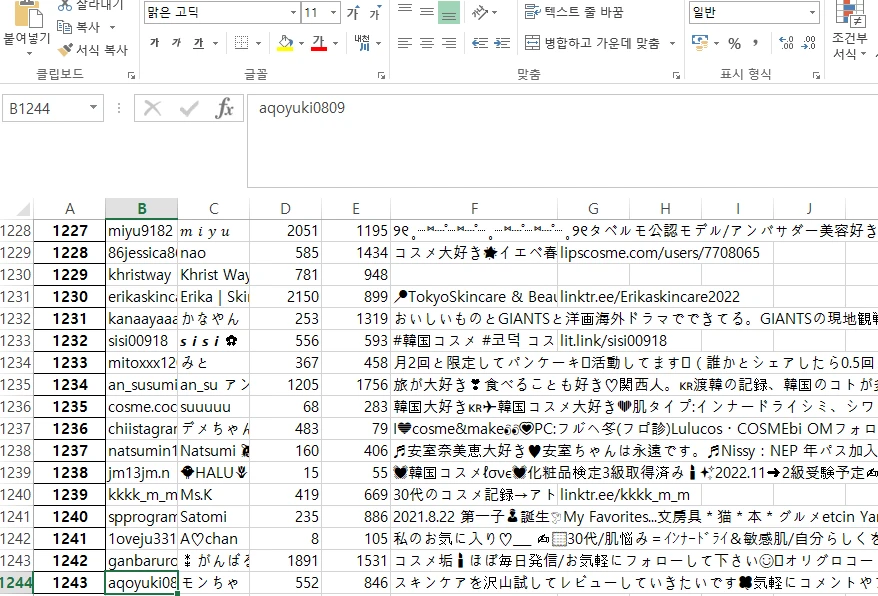878x596 pixels.
Task: Select the column F header
Action: [x=474, y=209]
